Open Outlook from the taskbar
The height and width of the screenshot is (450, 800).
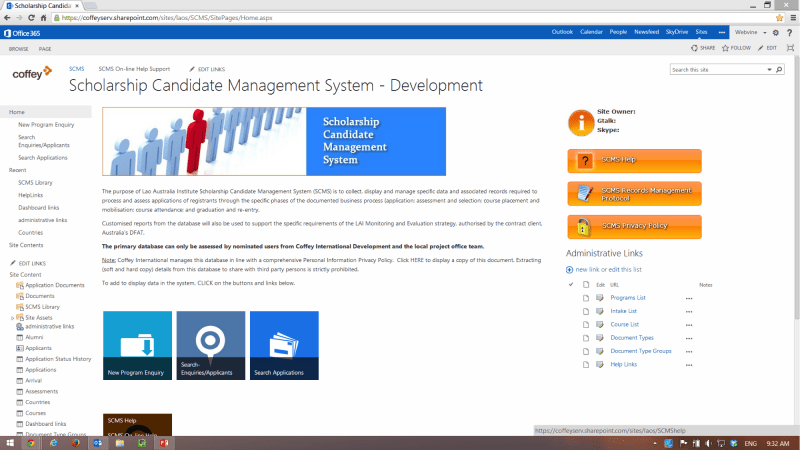[97, 443]
